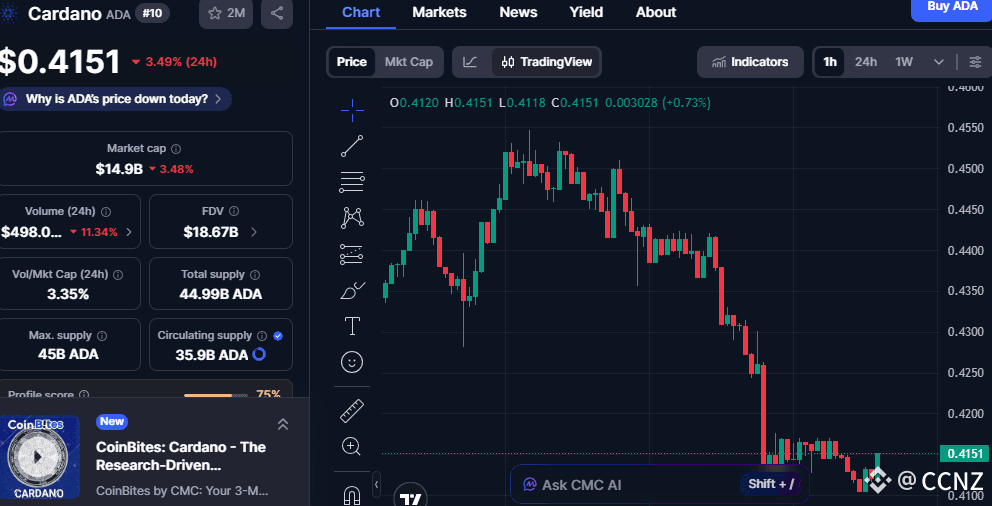Click the New badge on CoinBites card

pyautogui.click(x=112, y=421)
